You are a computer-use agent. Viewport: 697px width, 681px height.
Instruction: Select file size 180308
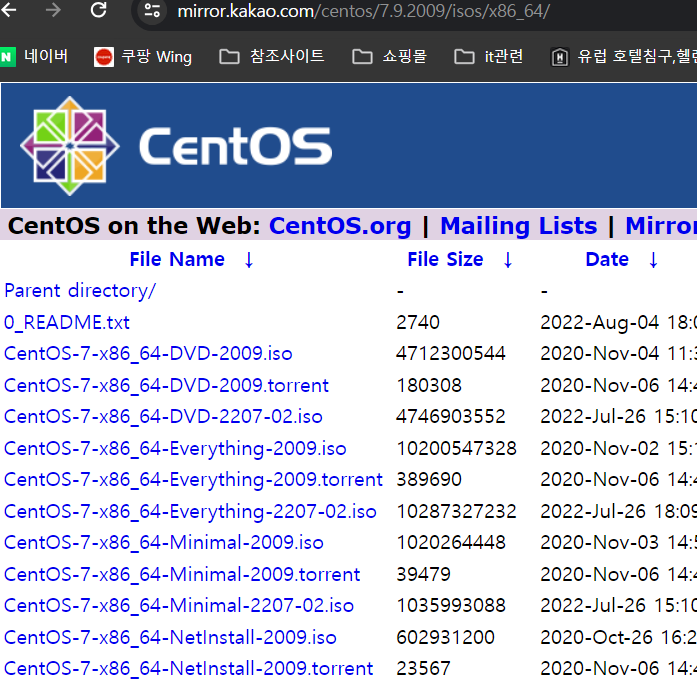(429, 385)
